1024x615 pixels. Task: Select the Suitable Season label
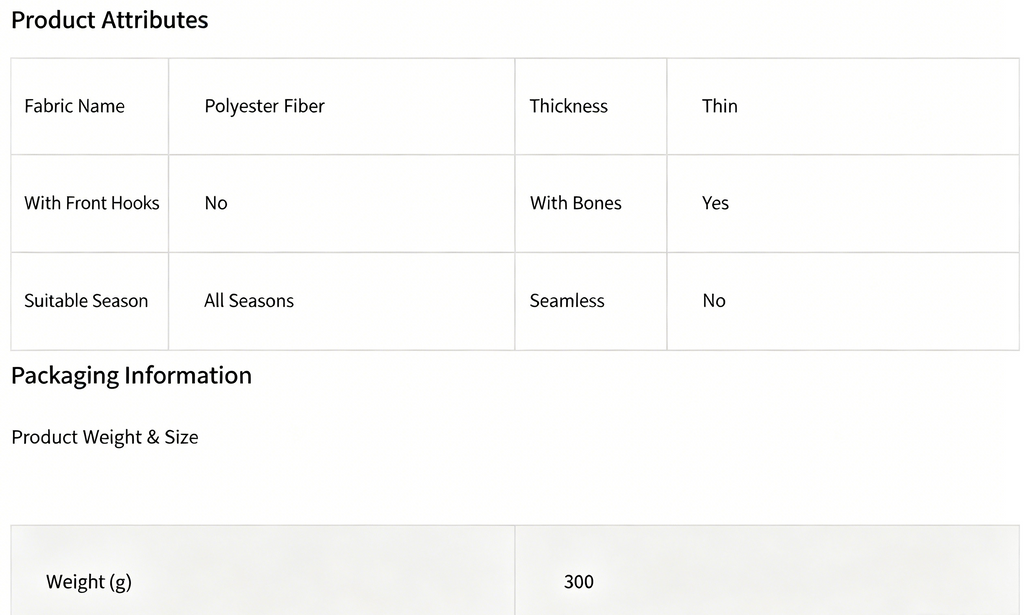click(x=86, y=300)
